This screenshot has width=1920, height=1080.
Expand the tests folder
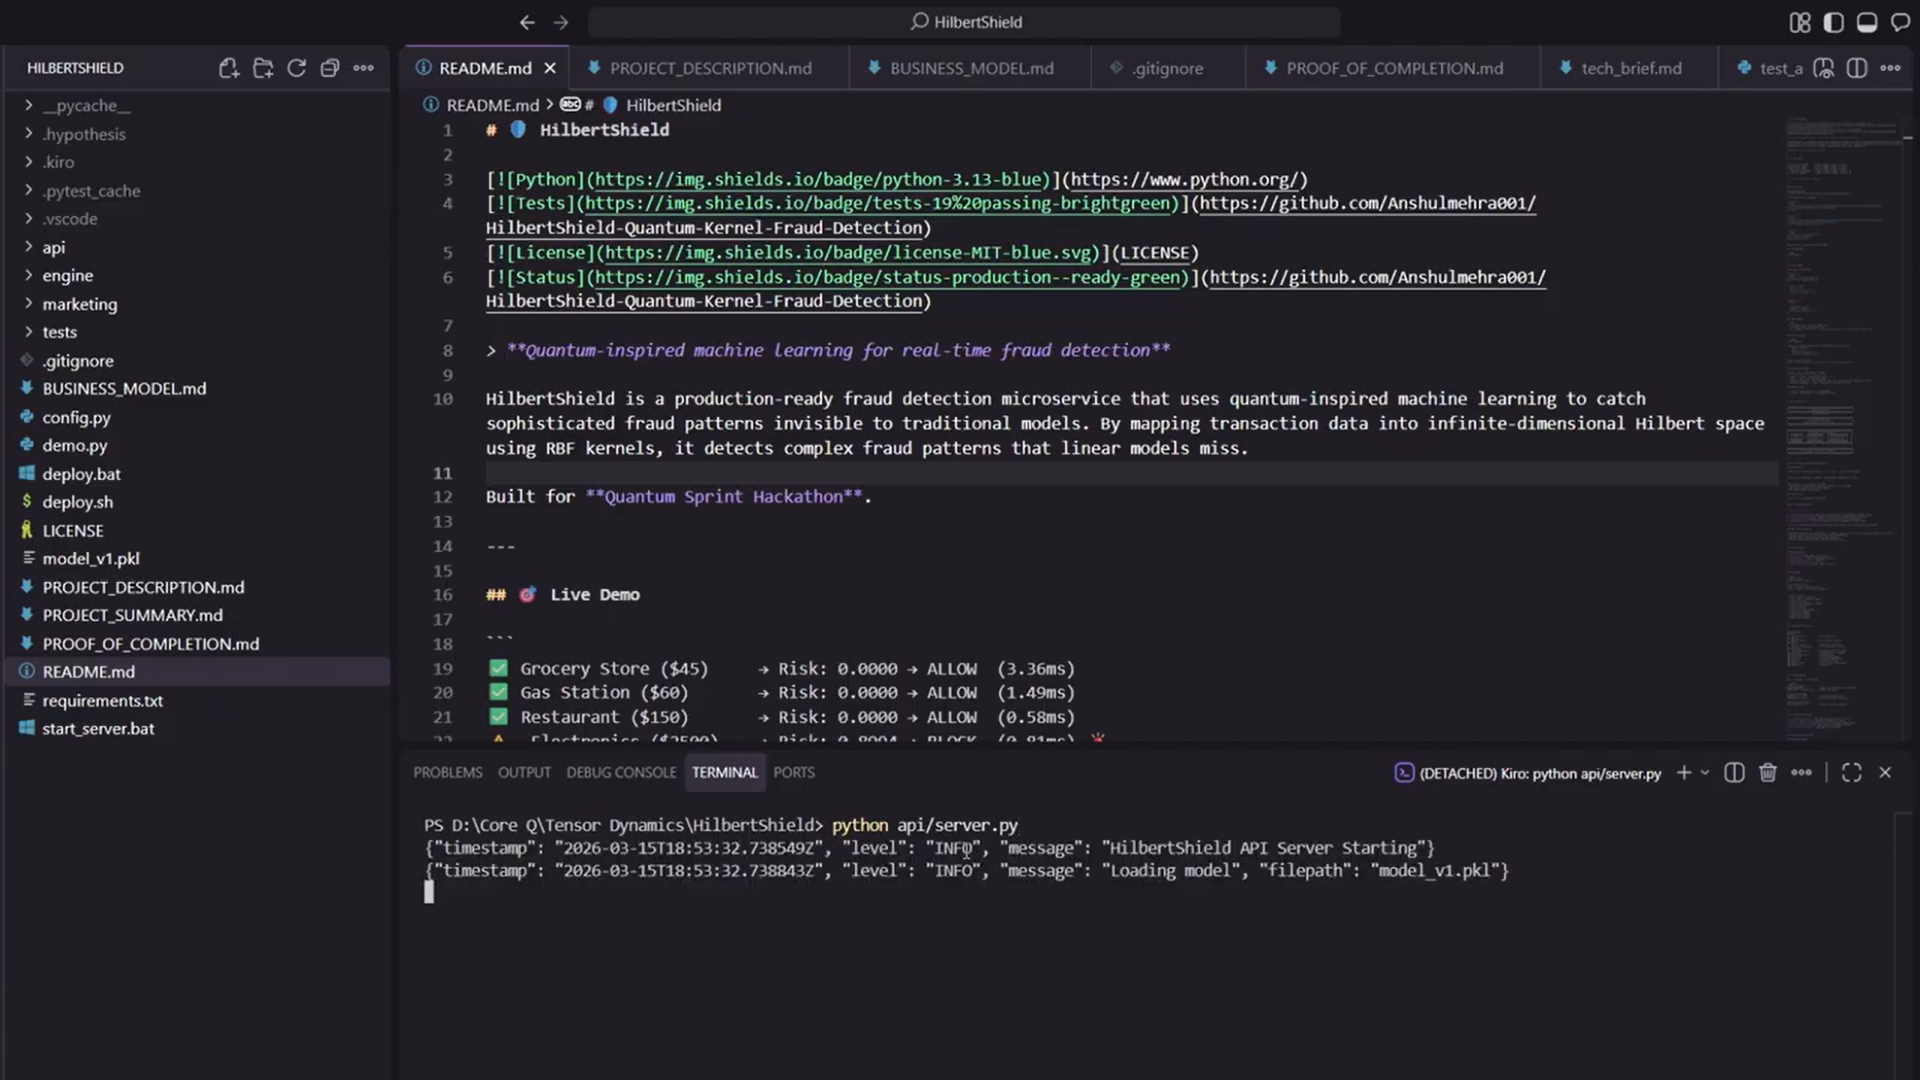pyautogui.click(x=59, y=332)
